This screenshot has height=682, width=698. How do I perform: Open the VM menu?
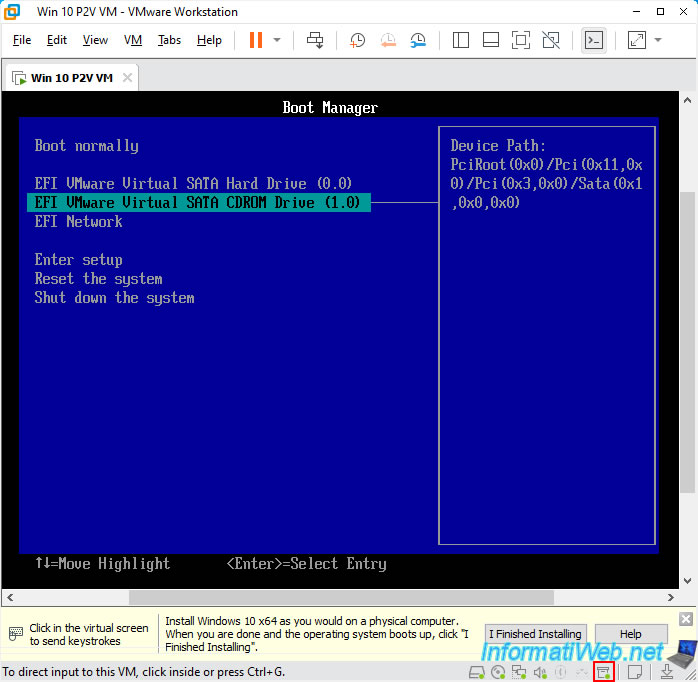(x=133, y=40)
